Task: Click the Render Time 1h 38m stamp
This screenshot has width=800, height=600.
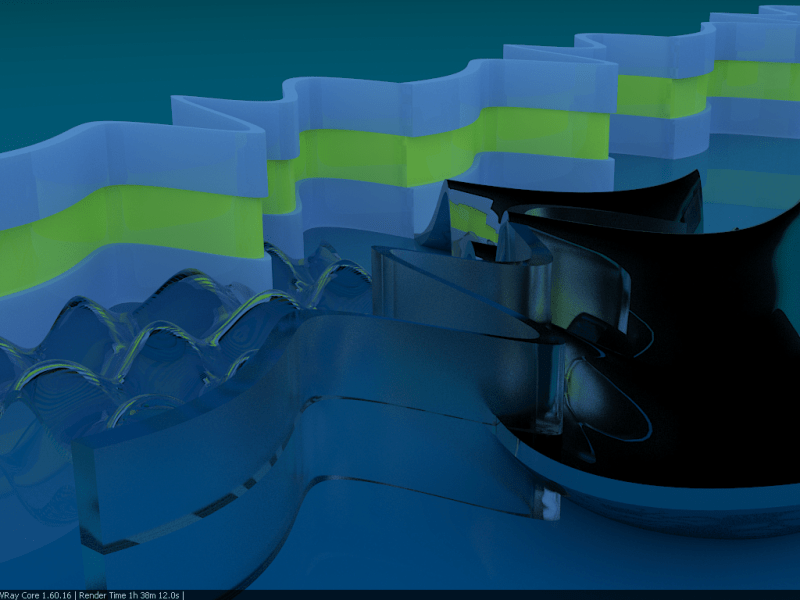Action: tap(128, 594)
